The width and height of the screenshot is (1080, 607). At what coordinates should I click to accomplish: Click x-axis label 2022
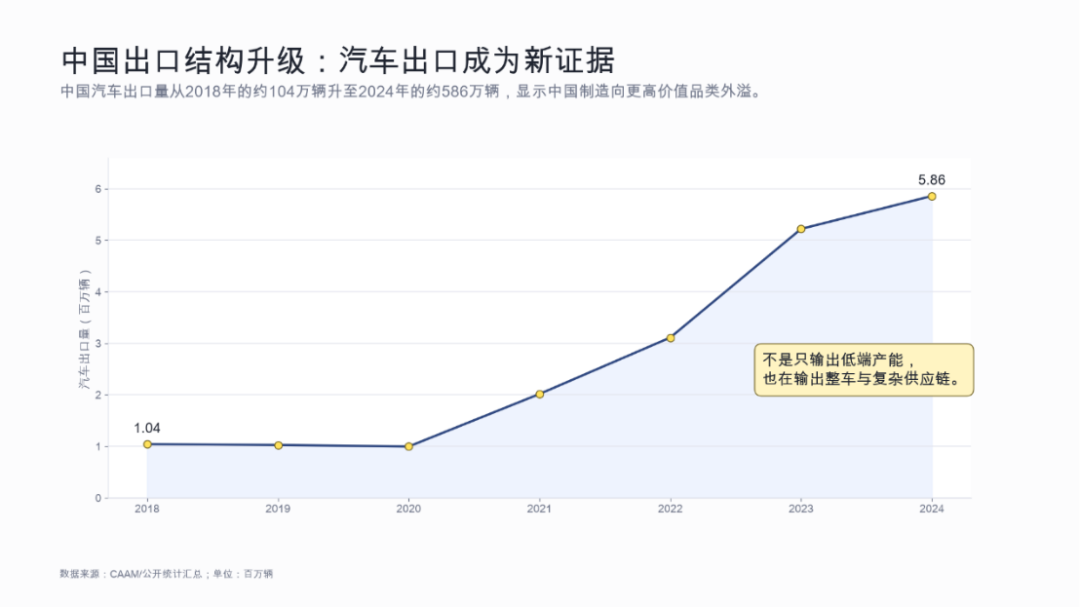tap(671, 509)
